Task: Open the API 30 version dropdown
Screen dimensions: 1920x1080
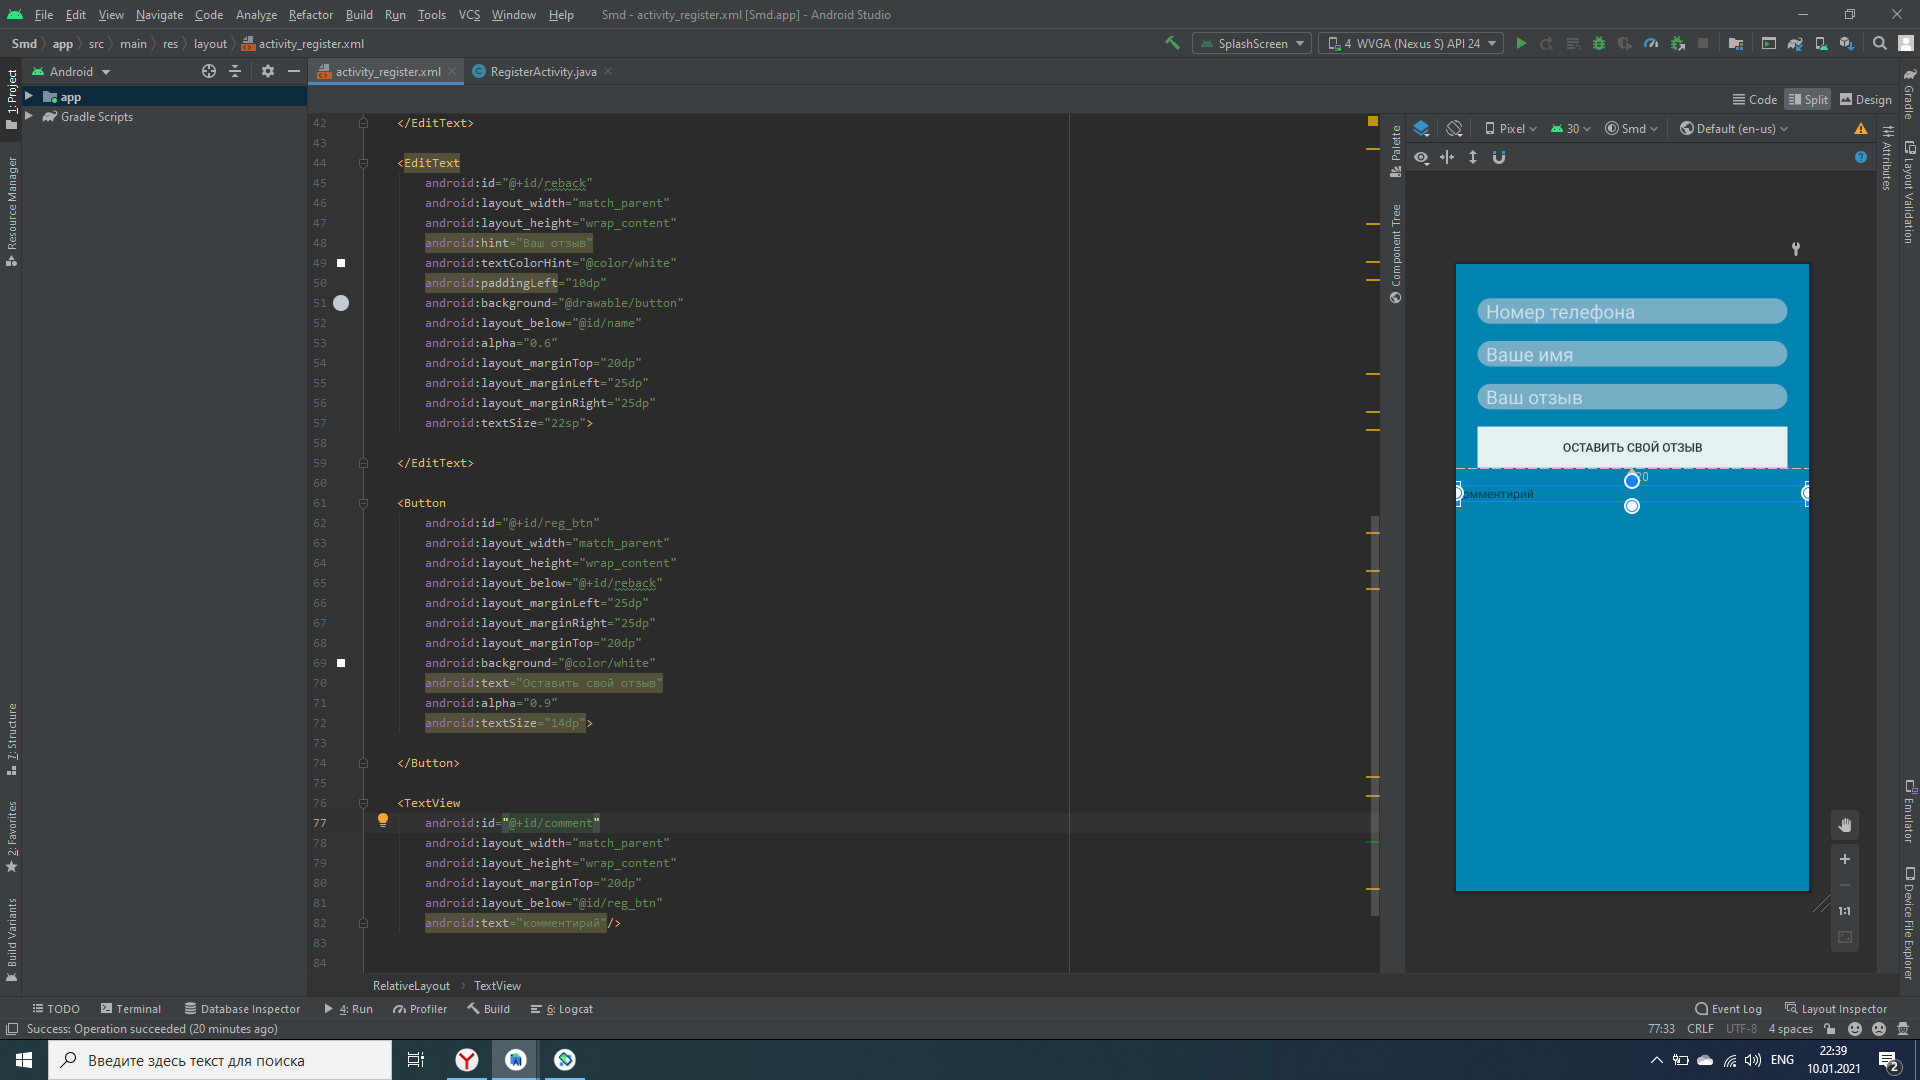Action: 1570,128
